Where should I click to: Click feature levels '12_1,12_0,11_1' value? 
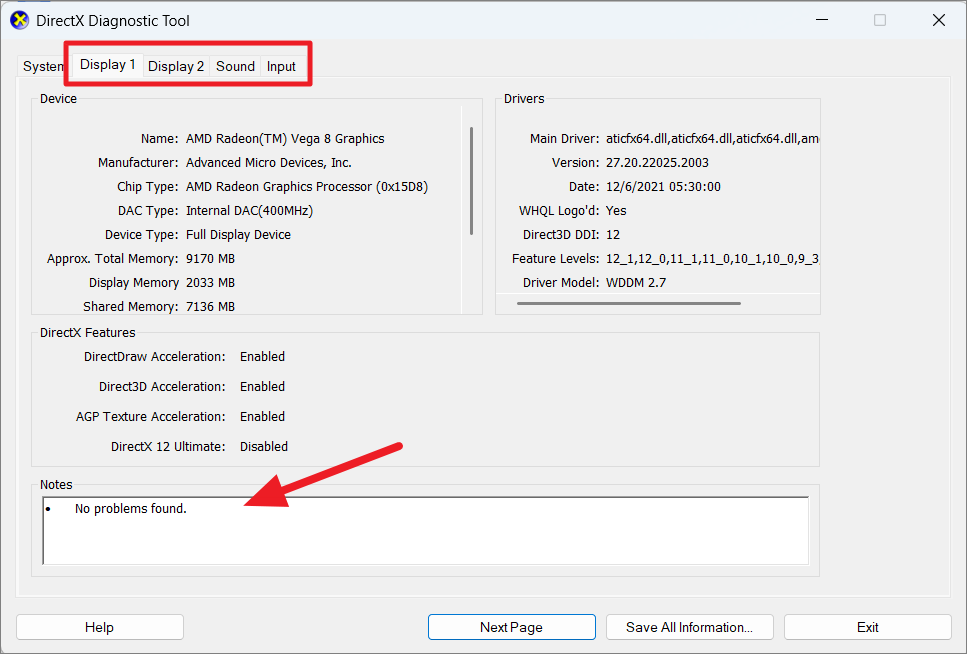(712, 259)
